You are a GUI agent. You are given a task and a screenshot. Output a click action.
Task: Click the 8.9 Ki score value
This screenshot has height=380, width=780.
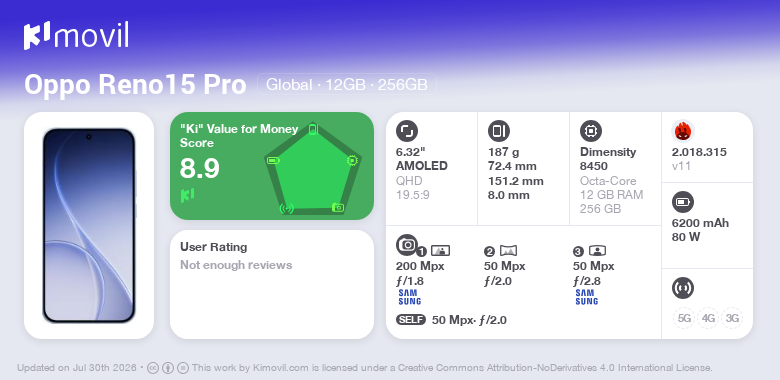(x=199, y=169)
